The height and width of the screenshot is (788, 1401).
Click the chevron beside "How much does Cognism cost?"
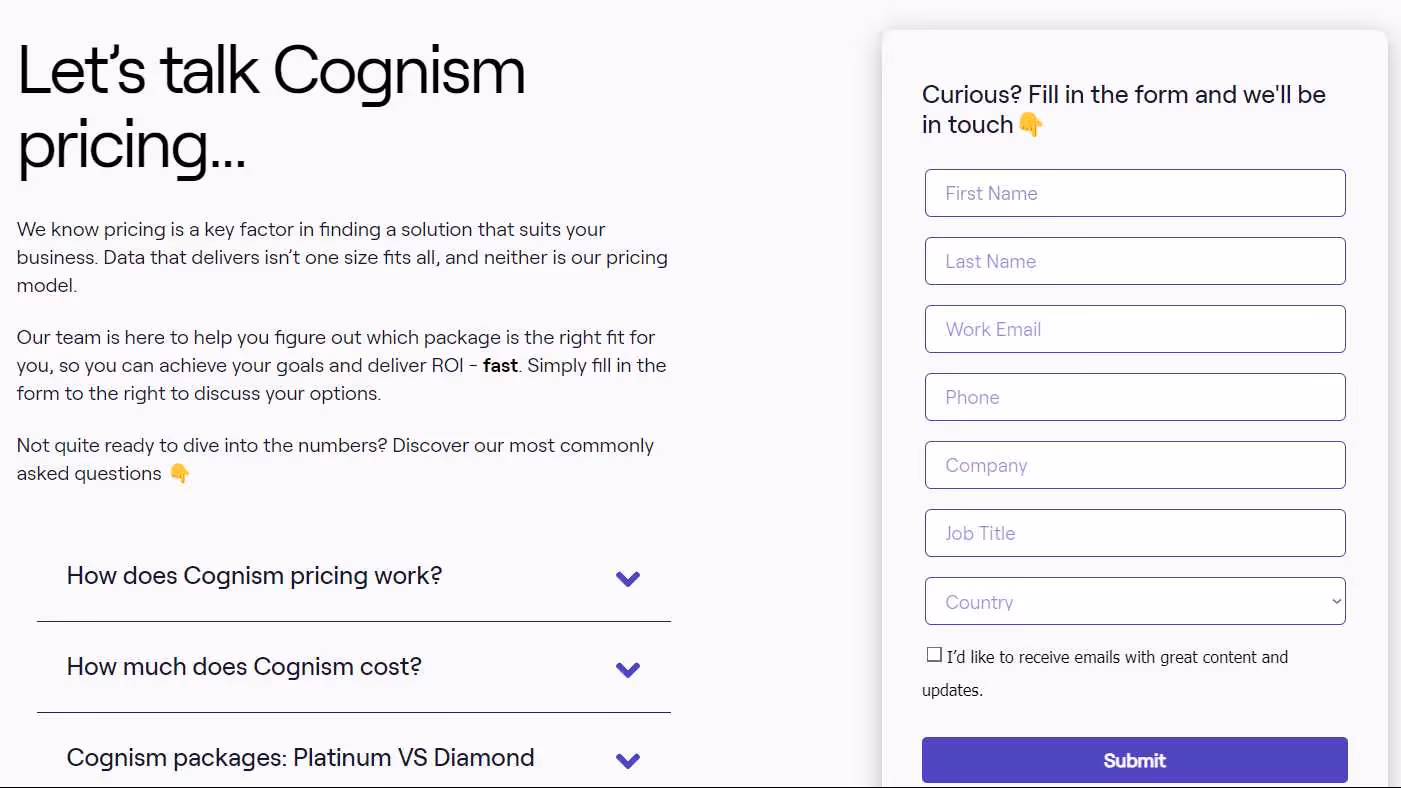(x=628, y=669)
